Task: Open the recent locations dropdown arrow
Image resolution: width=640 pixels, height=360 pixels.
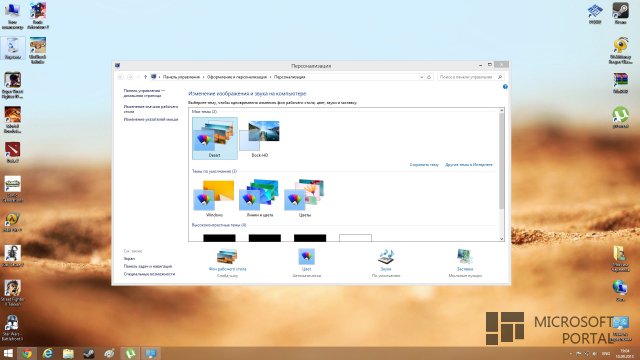Action: 138,77
